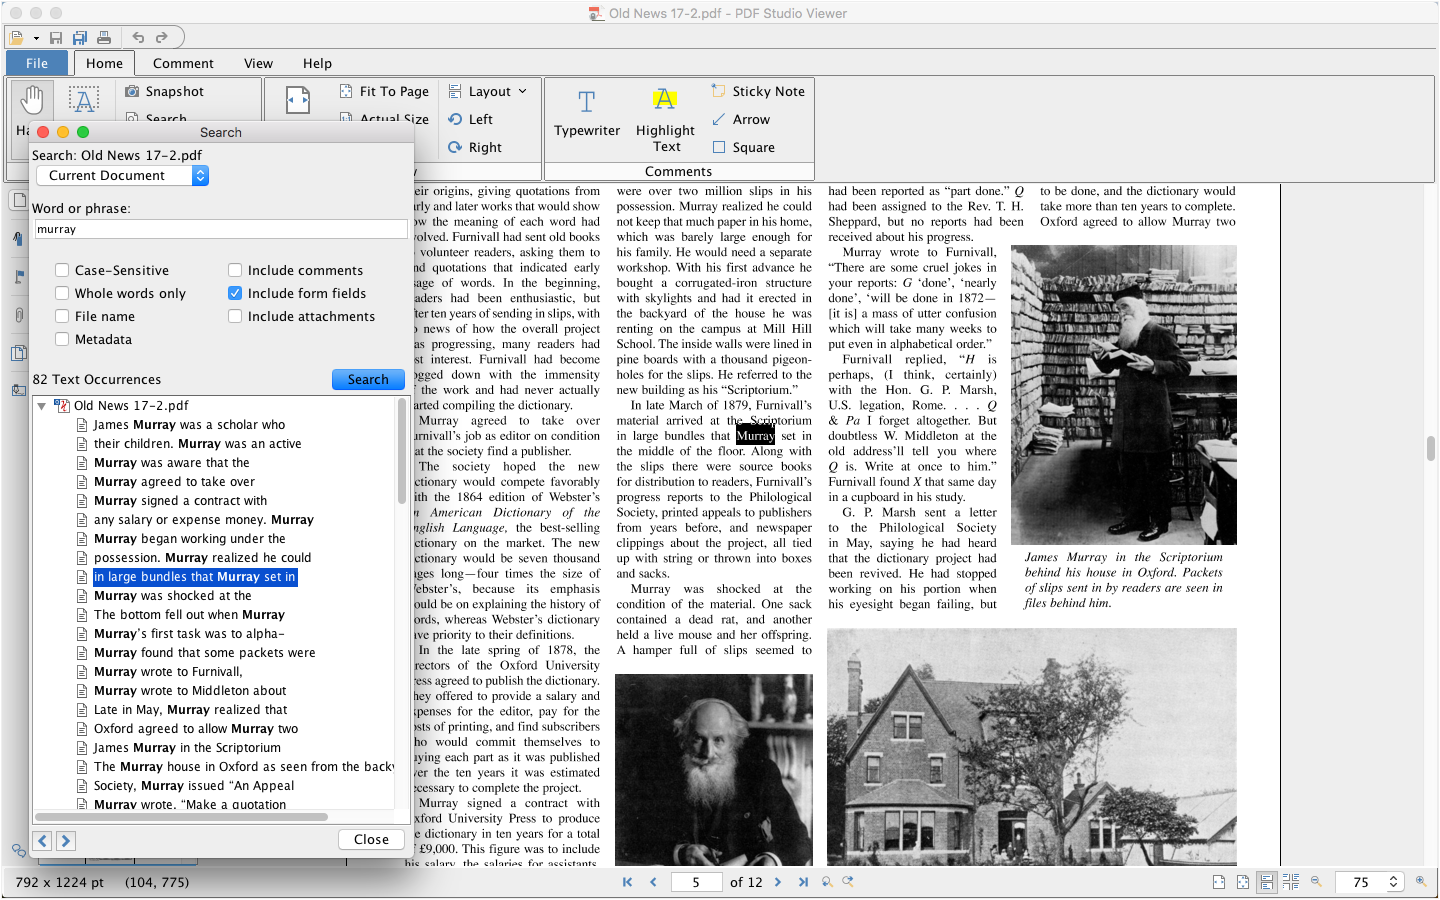Activate the Highlight Text tool
The width and height of the screenshot is (1440, 900).
(664, 114)
